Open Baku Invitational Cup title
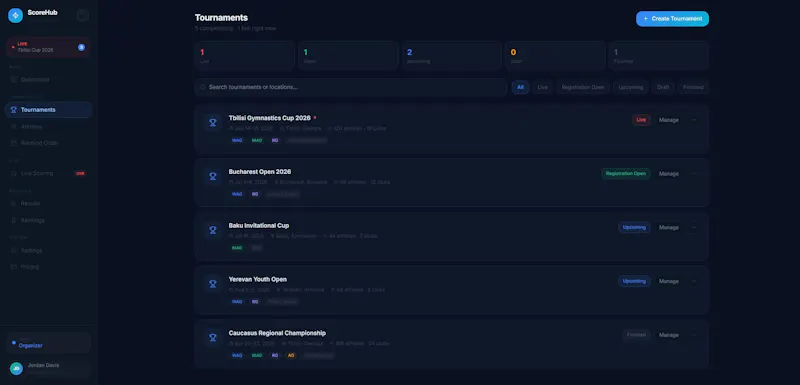Image resolution: width=800 pixels, height=385 pixels. click(259, 225)
